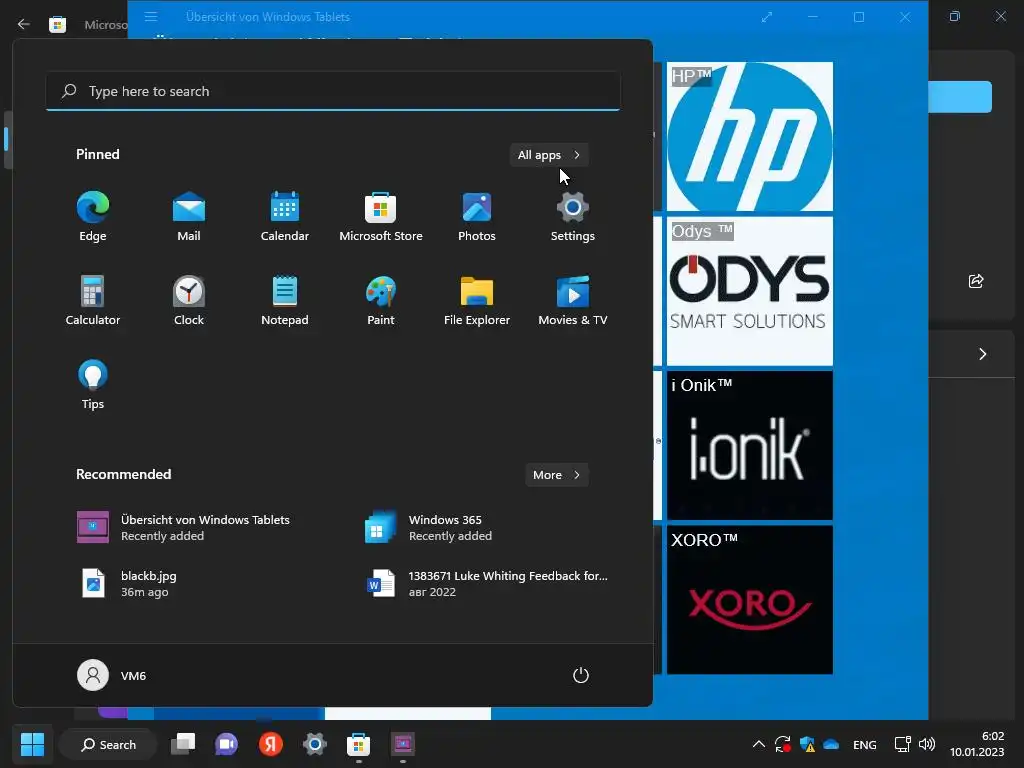Open the Tips pinned app
Viewport: 1024px width, 768px height.
click(93, 385)
